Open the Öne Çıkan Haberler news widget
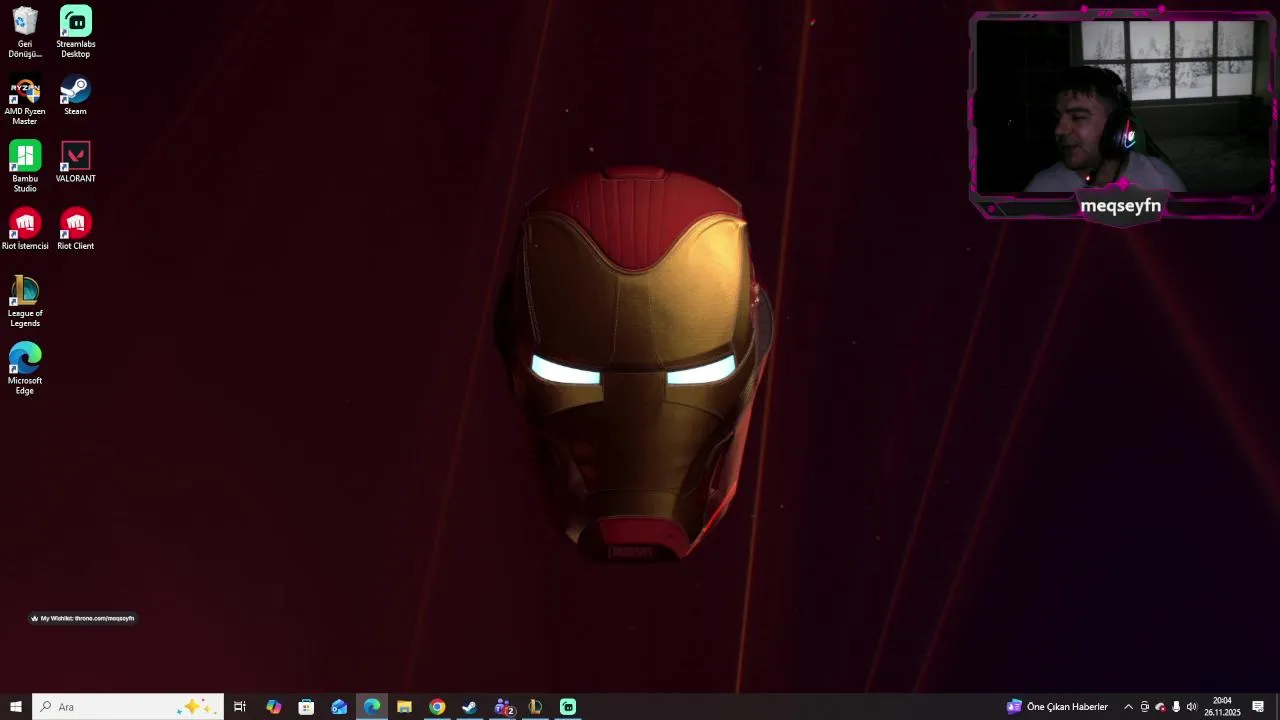This screenshot has height=720, width=1280. pos(1057,707)
